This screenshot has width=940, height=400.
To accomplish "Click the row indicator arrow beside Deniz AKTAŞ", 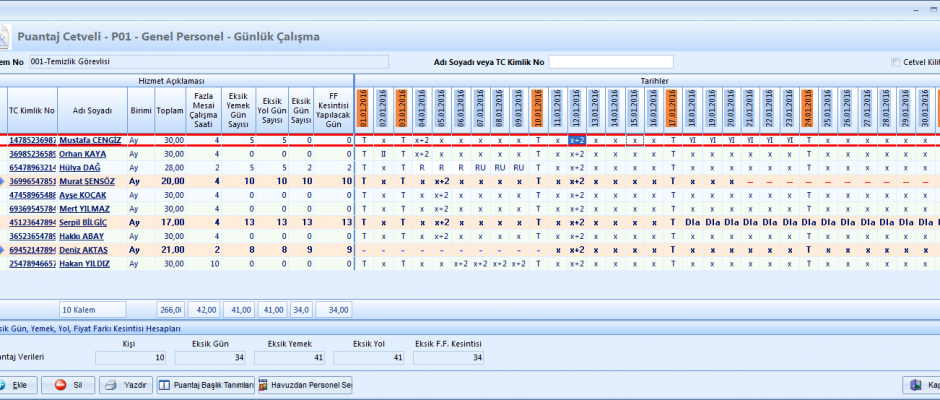I will coord(3,249).
